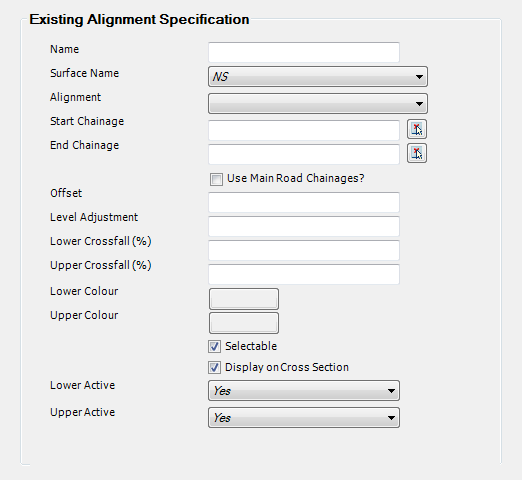Click the Upper Crossfall (%) field
Viewport: 522px width, 480px height.
coord(304,274)
